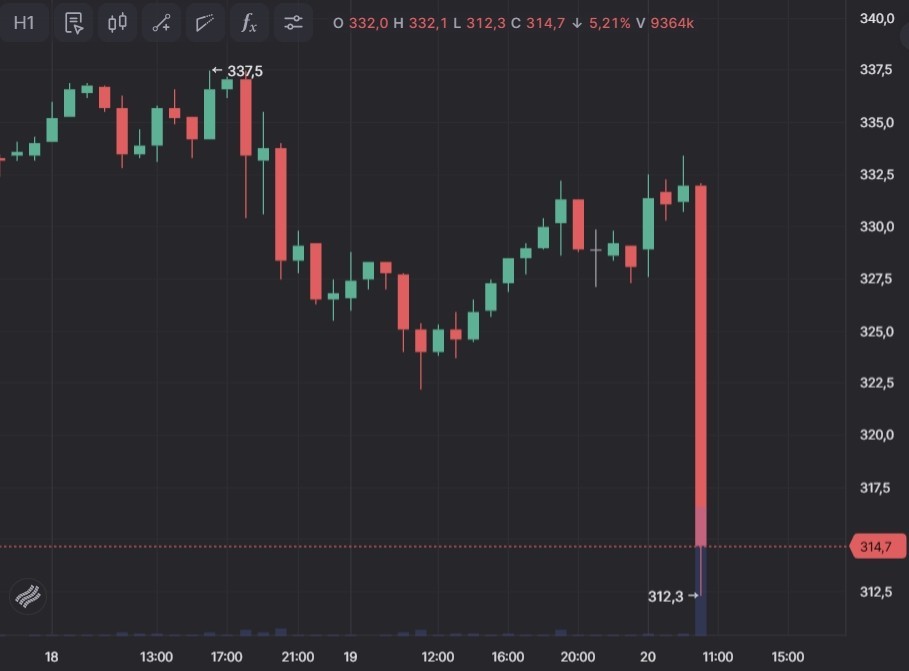The width and height of the screenshot is (909, 671).
Task: Open the fx indicators menu
Action: pyautogui.click(x=249, y=23)
